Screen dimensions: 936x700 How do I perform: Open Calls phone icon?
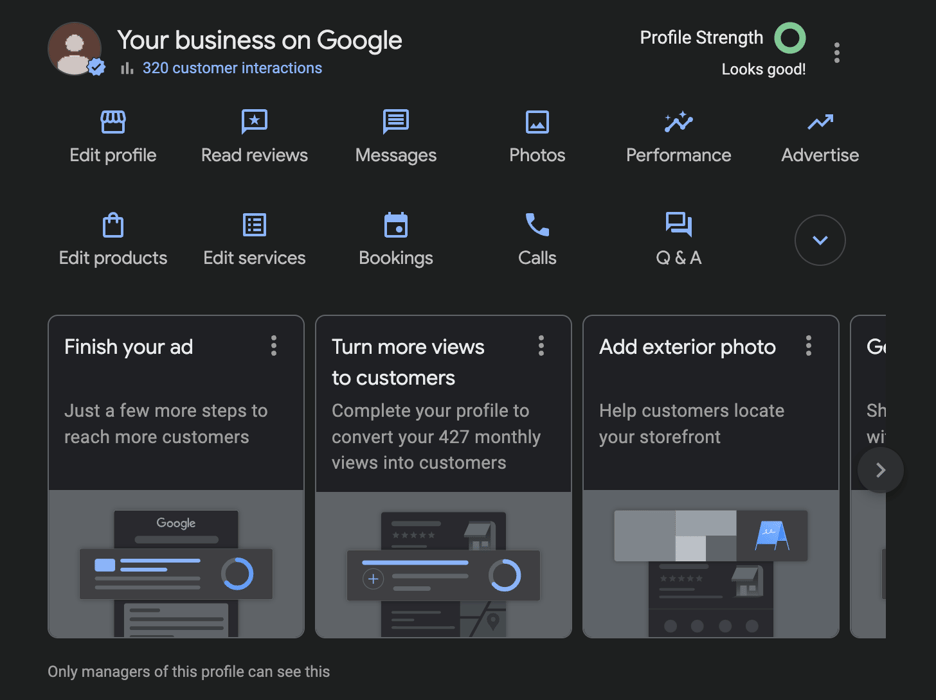coord(537,225)
